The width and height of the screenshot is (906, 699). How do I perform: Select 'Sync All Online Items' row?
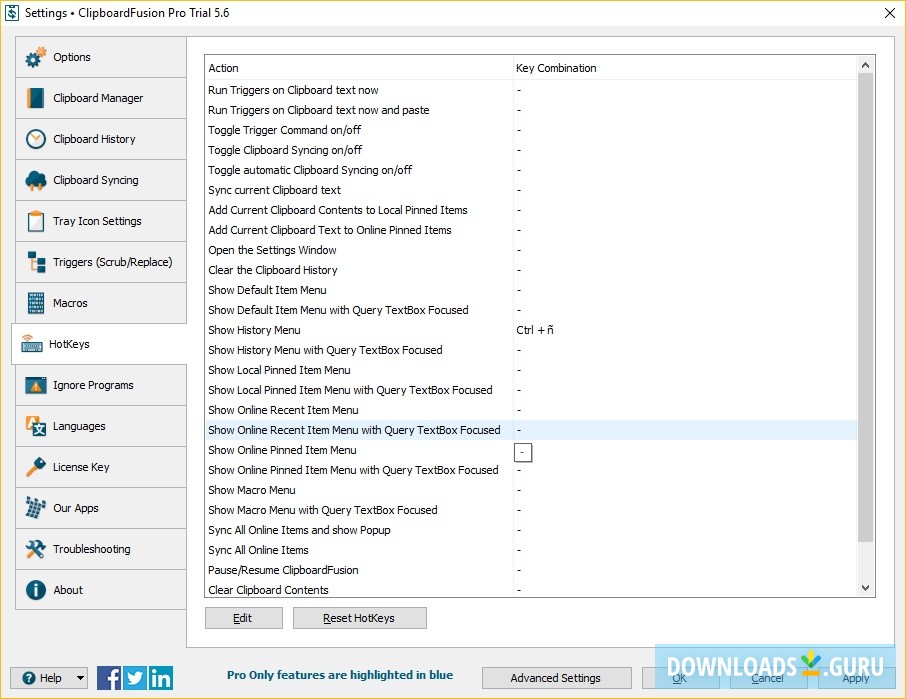click(530, 551)
